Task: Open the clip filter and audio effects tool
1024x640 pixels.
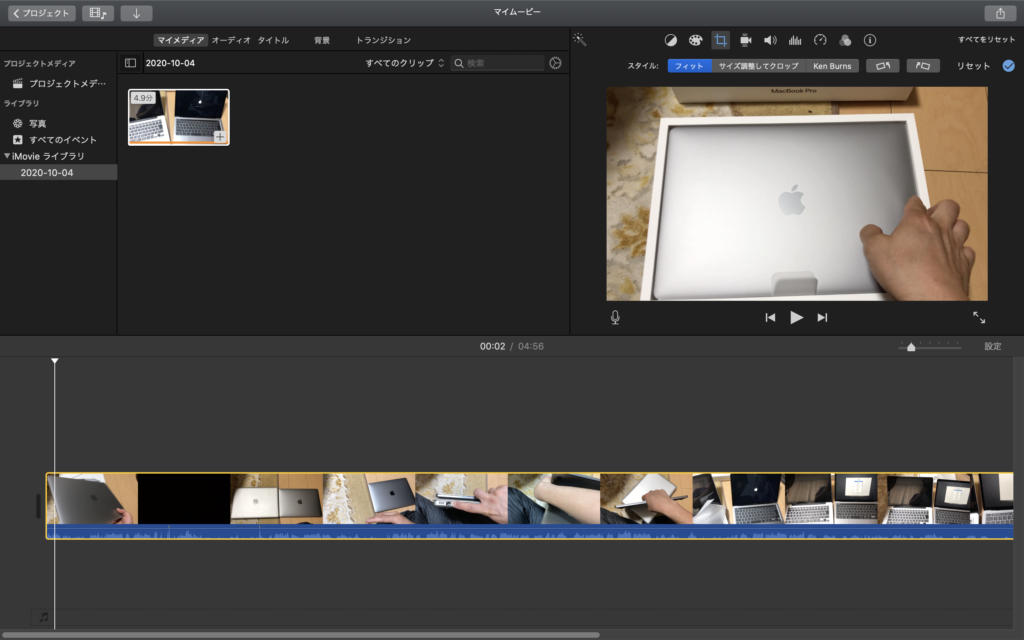Action: (845, 40)
